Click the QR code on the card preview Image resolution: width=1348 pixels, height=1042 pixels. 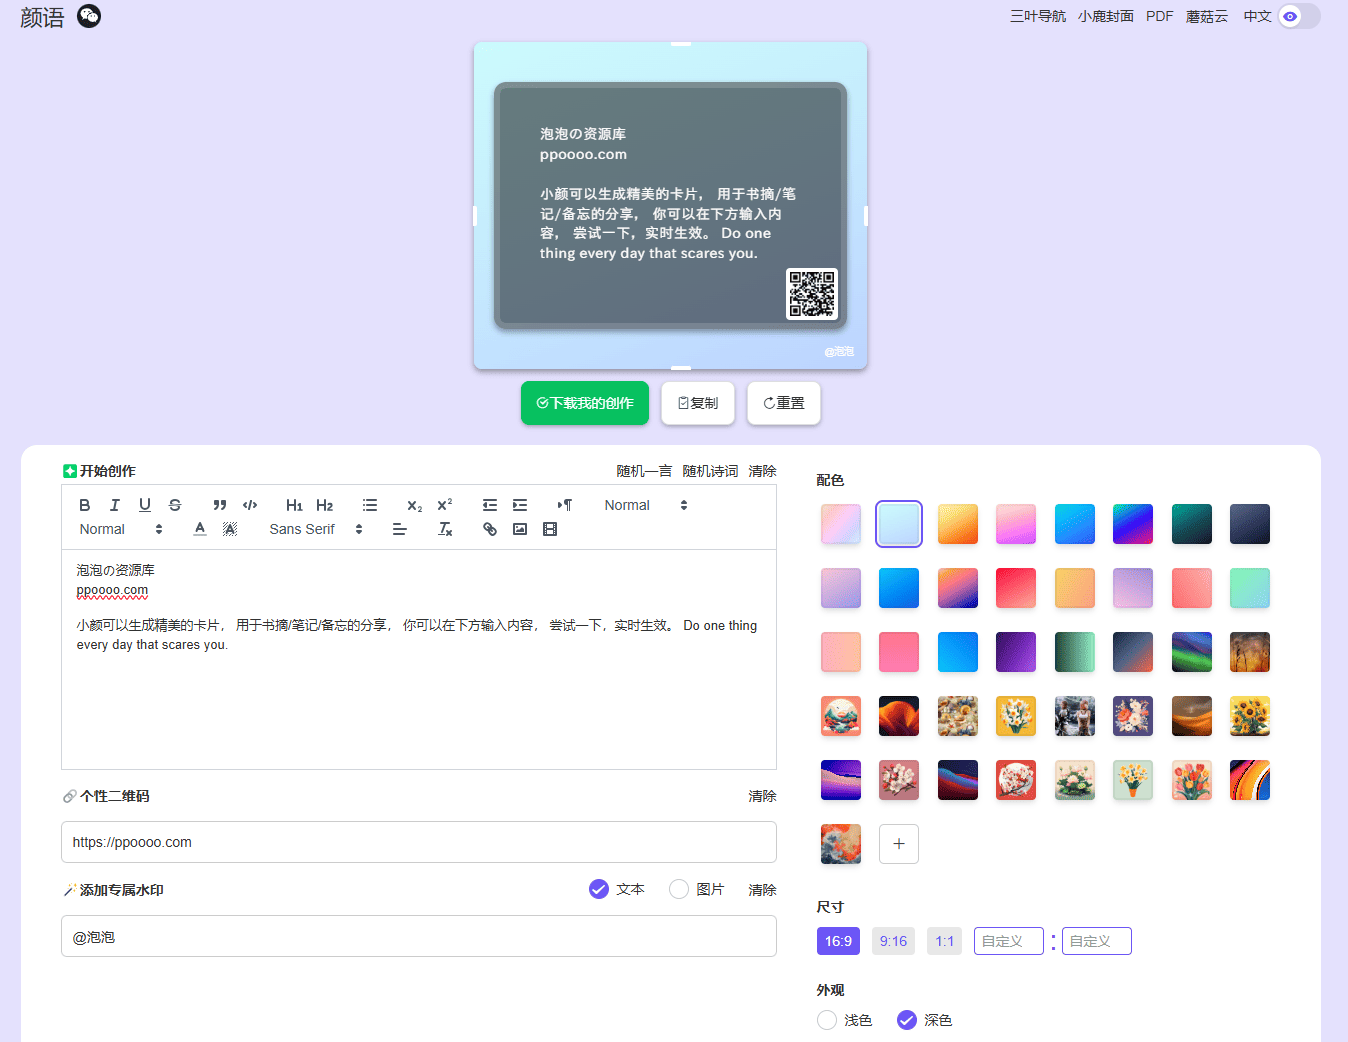pos(812,294)
